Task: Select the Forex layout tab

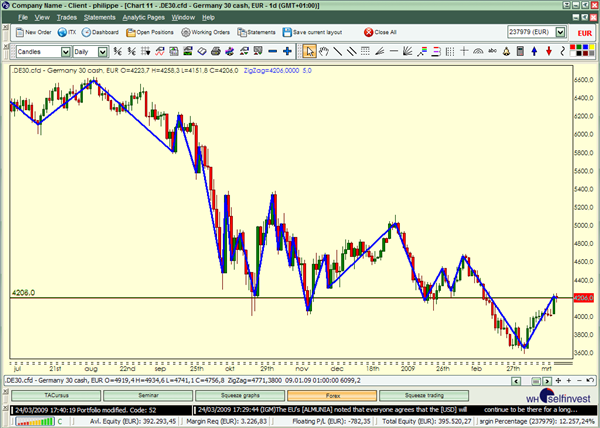Action: click(332, 395)
